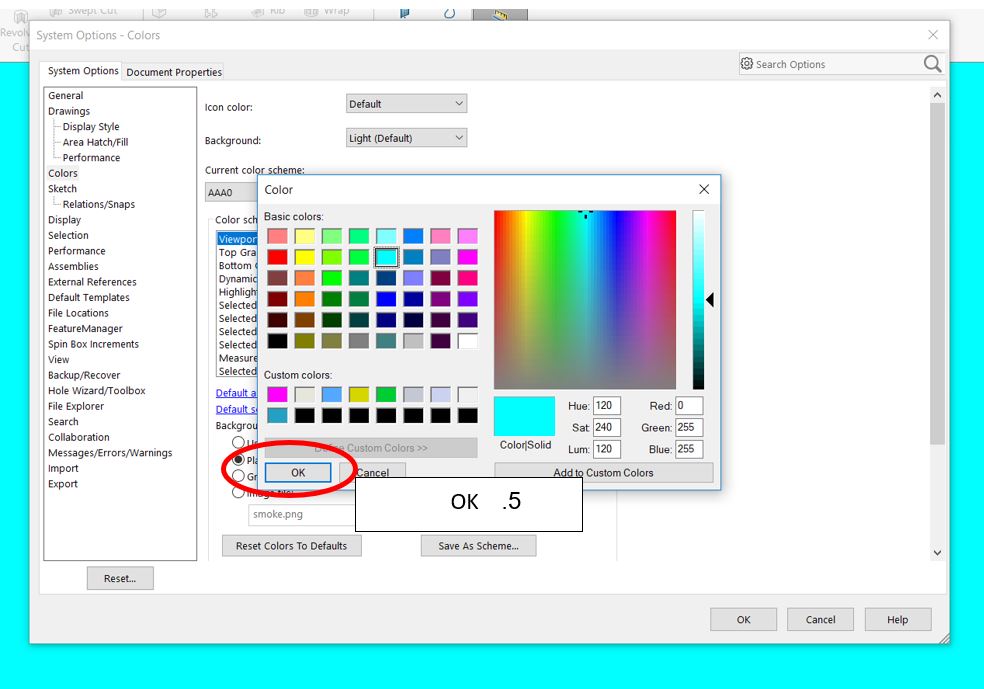Click the Add to Custom Colors button
984x689 pixels.
tap(603, 473)
